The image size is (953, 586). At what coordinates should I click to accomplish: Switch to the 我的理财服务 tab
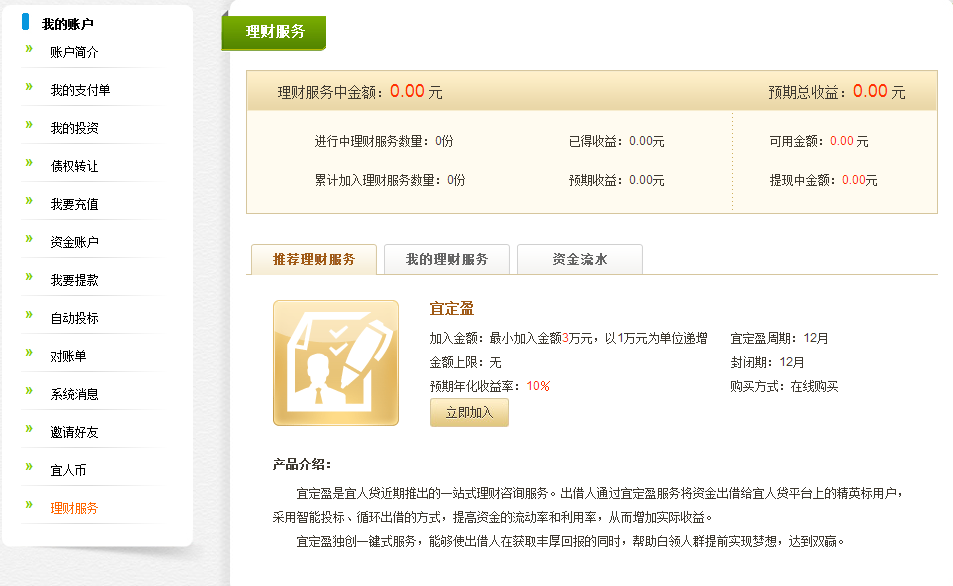tap(446, 259)
